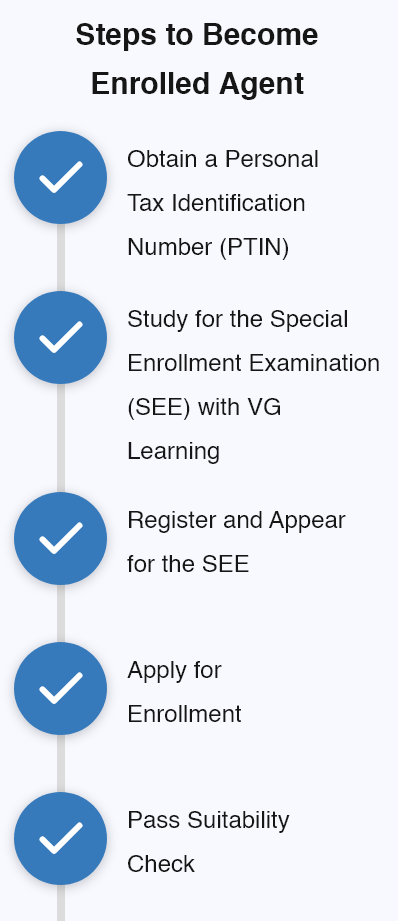The image size is (398, 921).
Task: Select the Pass Suitability Check checkmark icon
Action: click(60, 838)
